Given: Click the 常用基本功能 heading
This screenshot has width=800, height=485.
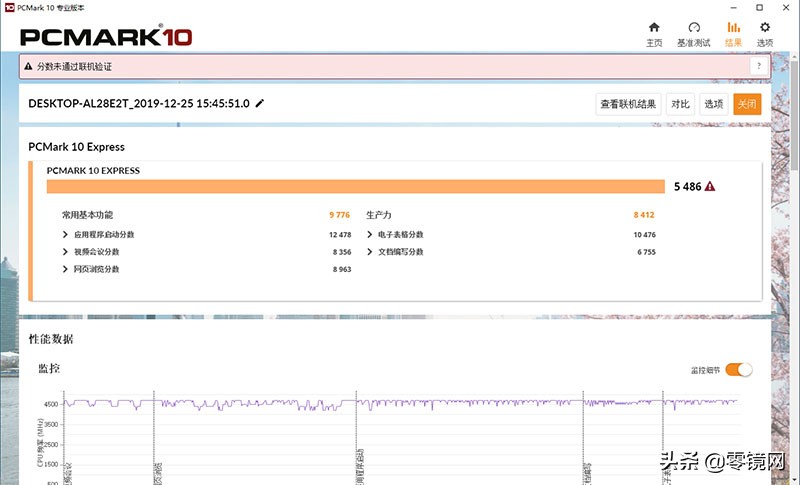Looking at the screenshot, I should pos(87,215).
